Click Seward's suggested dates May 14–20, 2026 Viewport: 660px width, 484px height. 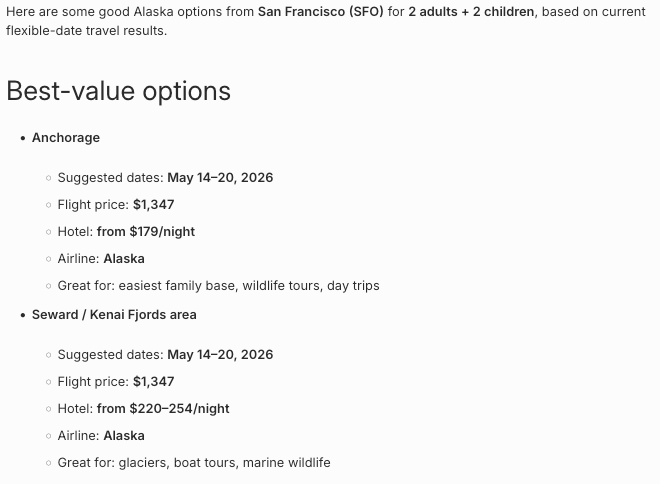click(x=220, y=355)
